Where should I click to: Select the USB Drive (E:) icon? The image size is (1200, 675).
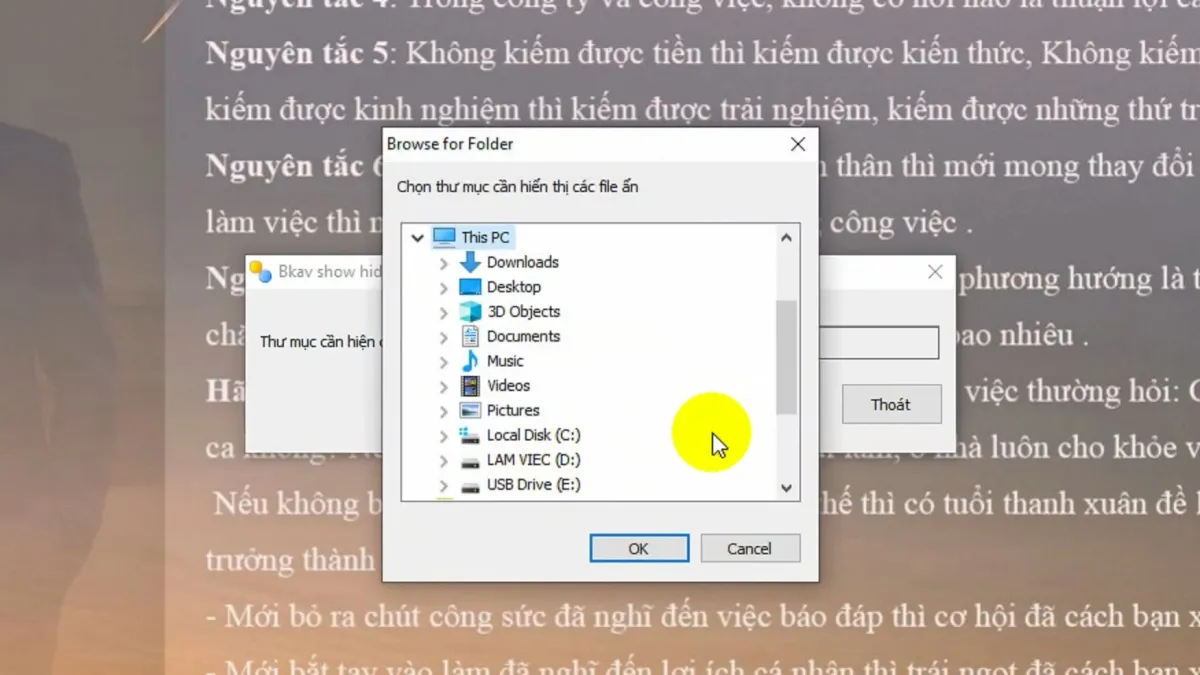pyautogui.click(x=470, y=485)
